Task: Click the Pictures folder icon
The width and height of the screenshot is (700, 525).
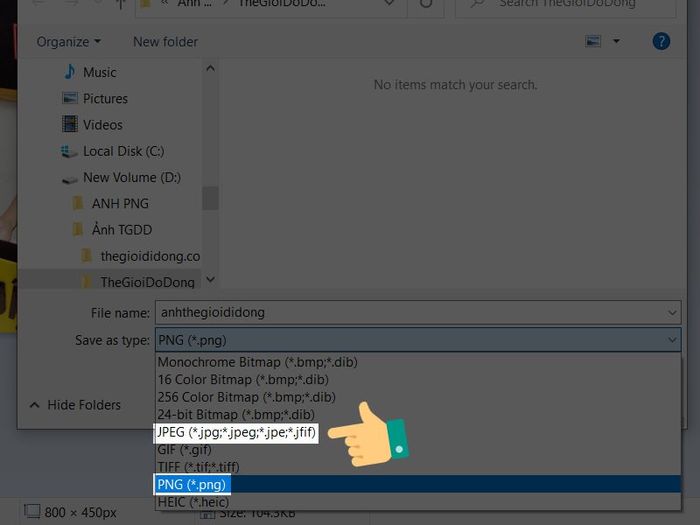Action: point(70,98)
